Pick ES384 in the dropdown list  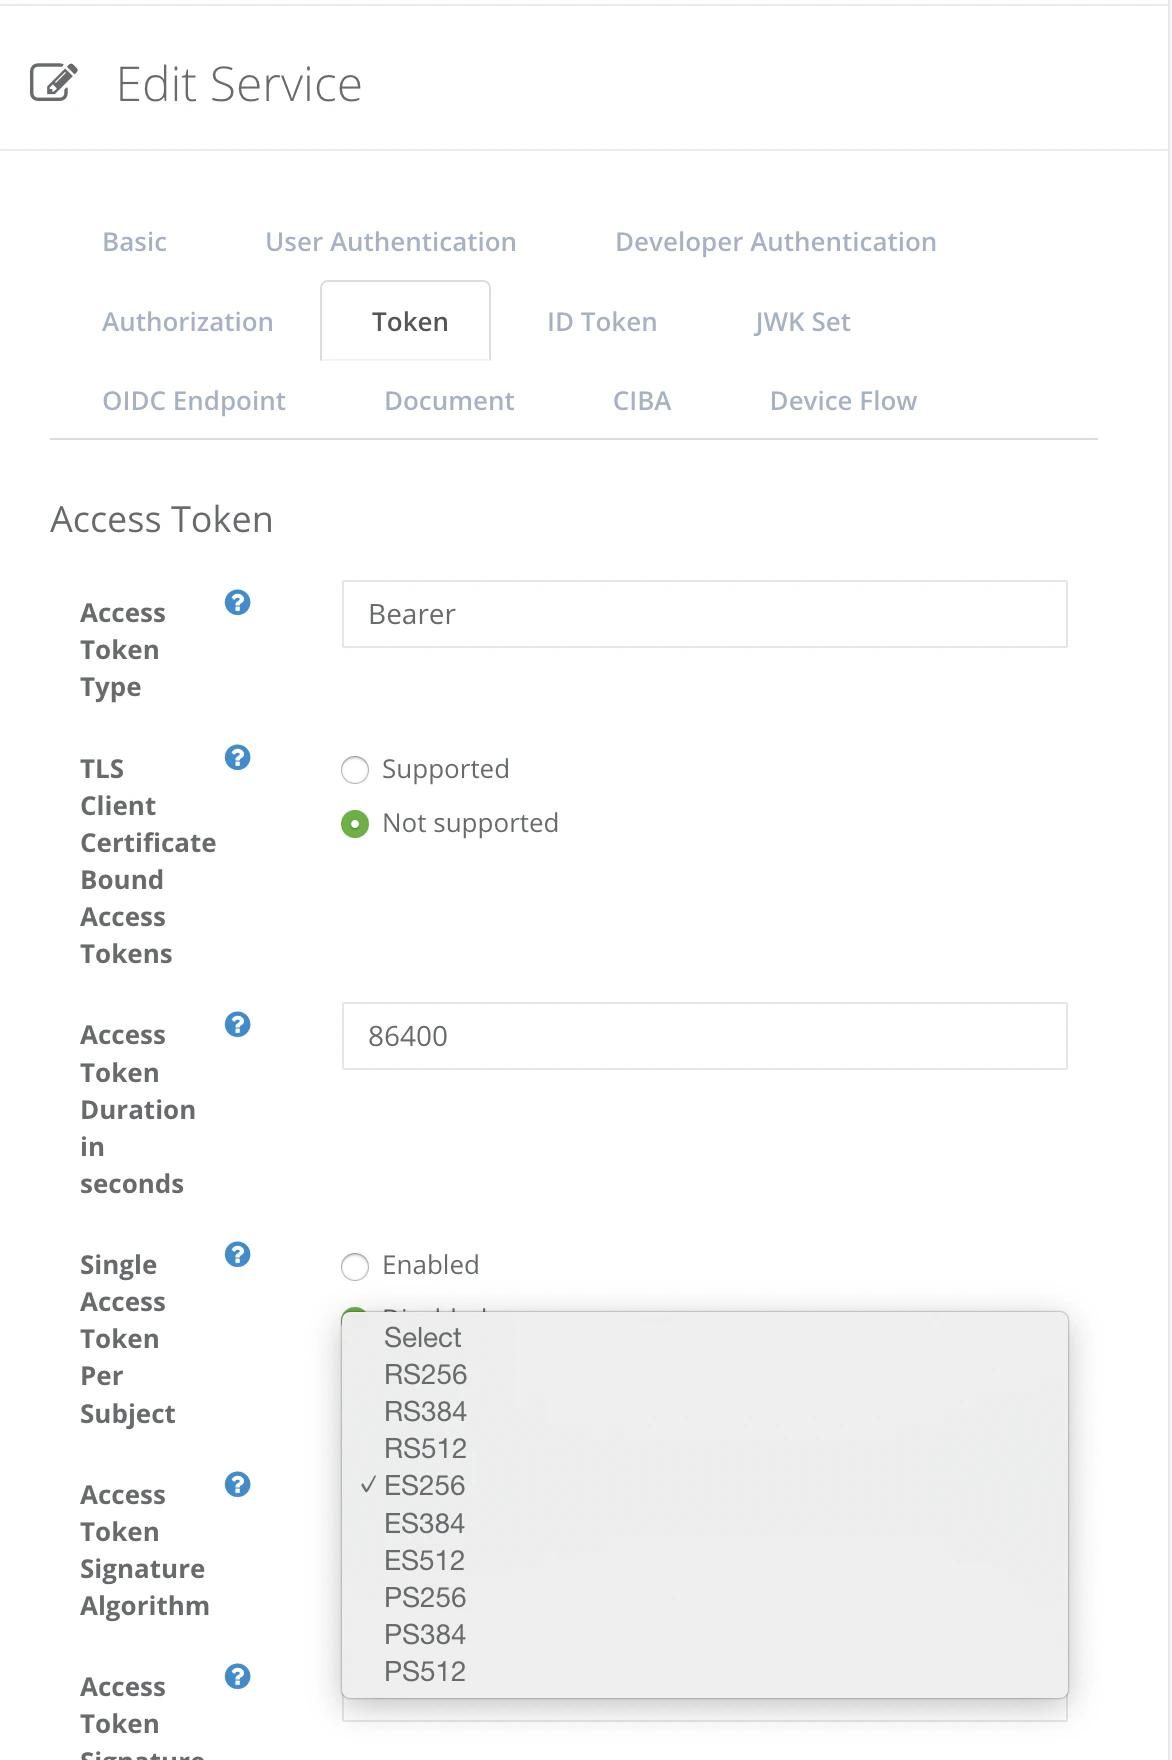click(425, 1524)
